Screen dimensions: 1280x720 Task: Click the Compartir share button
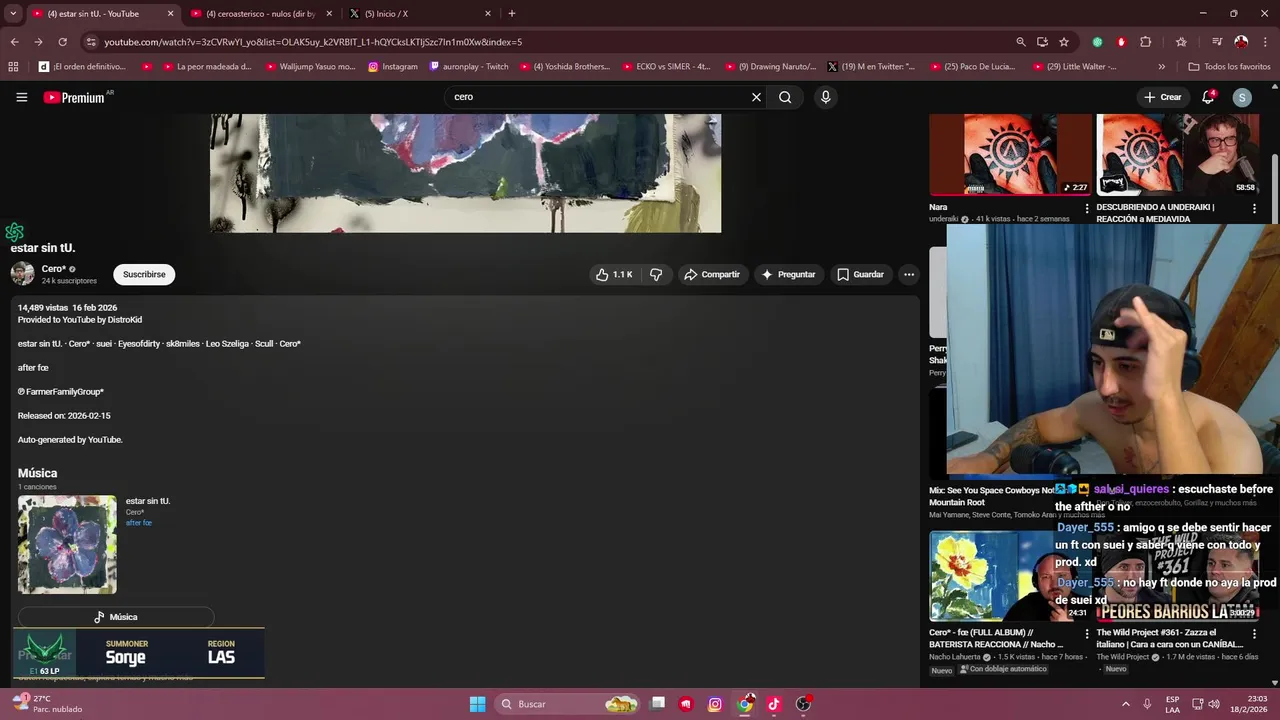[712, 274]
